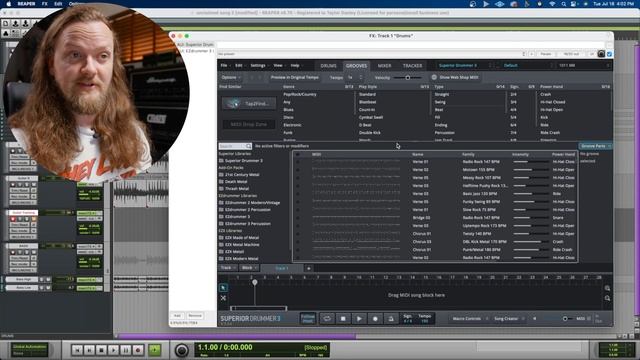Toggle Follow Host button

tap(308, 318)
